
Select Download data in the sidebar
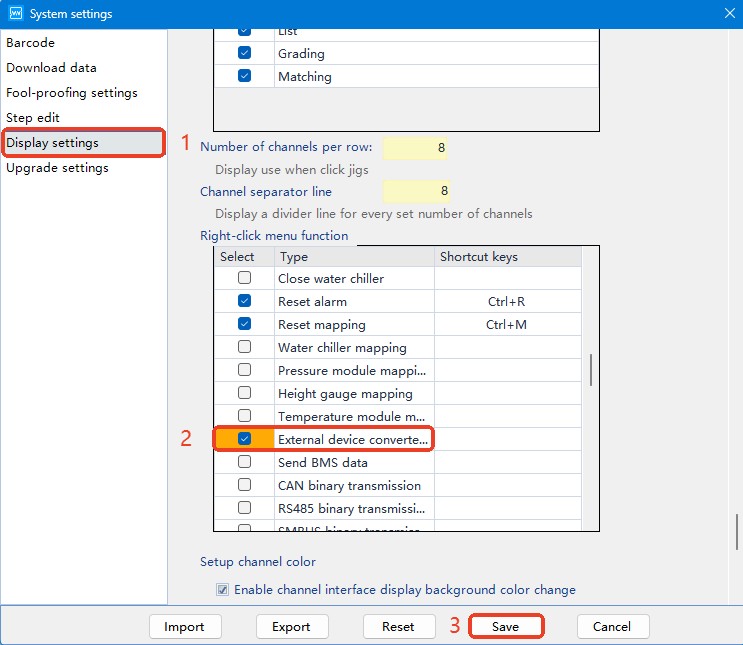pyautogui.click(x=51, y=68)
